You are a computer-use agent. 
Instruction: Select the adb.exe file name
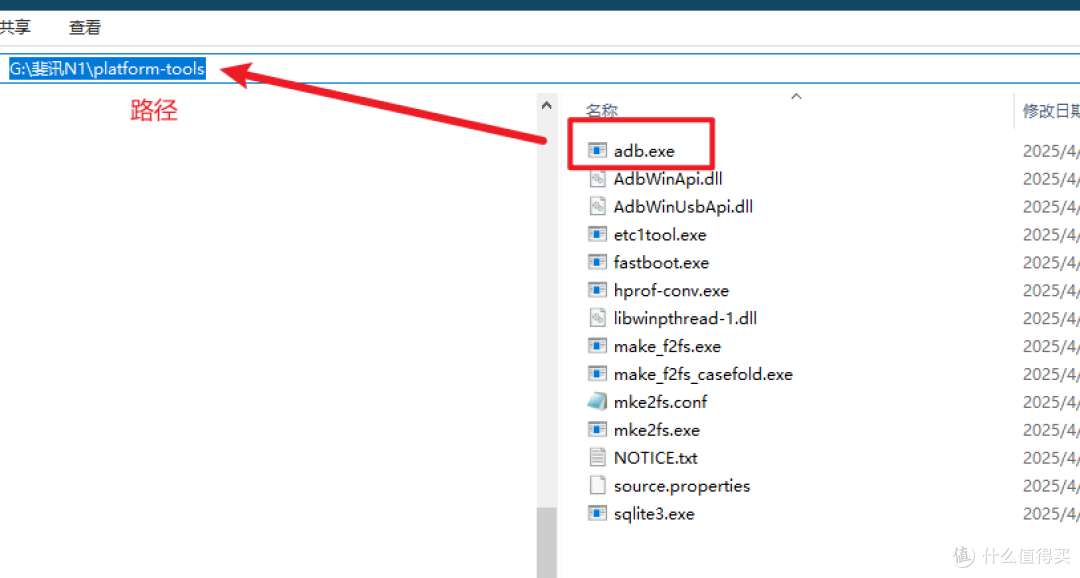(644, 151)
